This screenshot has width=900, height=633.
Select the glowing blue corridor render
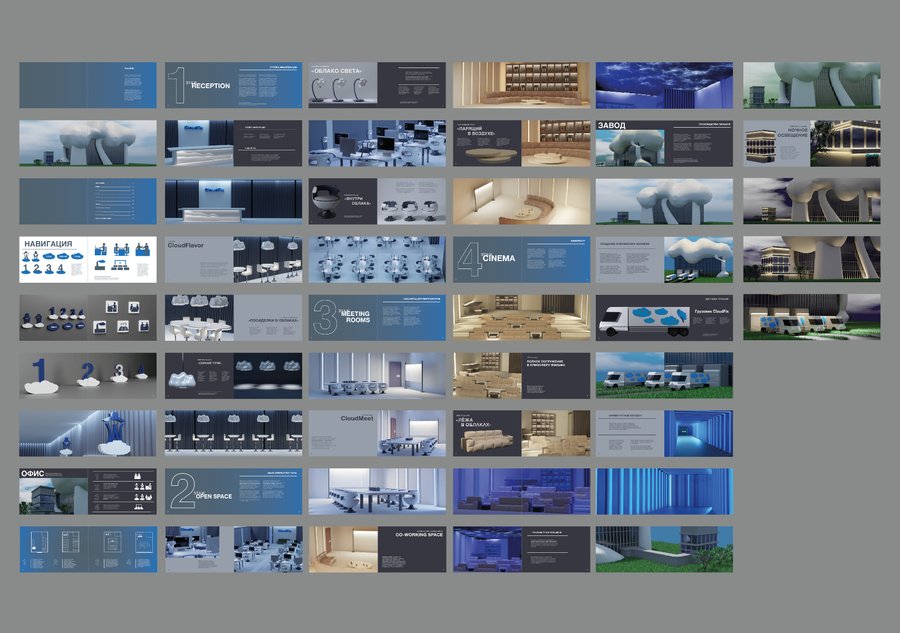pyautogui.click(x=664, y=491)
